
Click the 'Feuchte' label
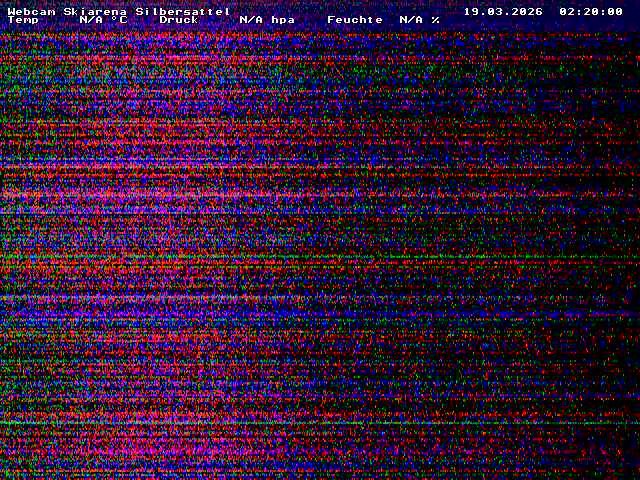355,20
